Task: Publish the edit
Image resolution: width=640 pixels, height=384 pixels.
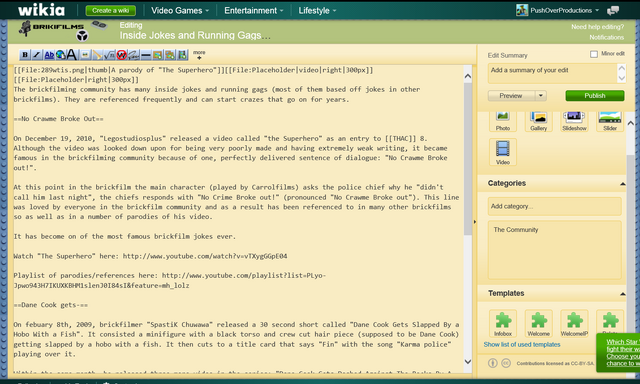Action: (595, 95)
